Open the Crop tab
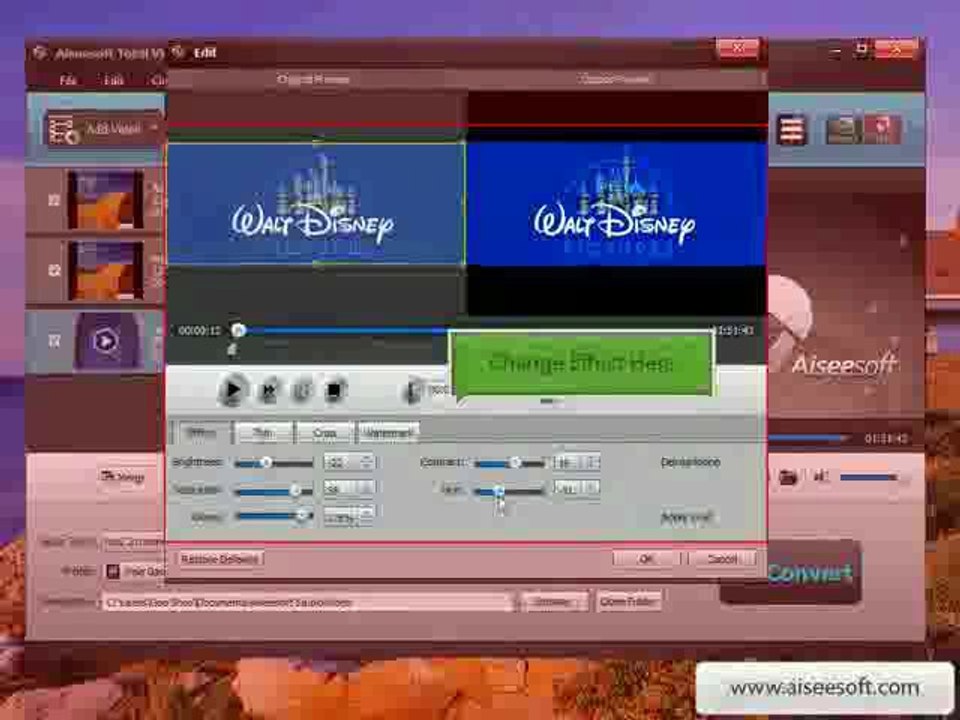The width and height of the screenshot is (960, 720). coord(324,432)
